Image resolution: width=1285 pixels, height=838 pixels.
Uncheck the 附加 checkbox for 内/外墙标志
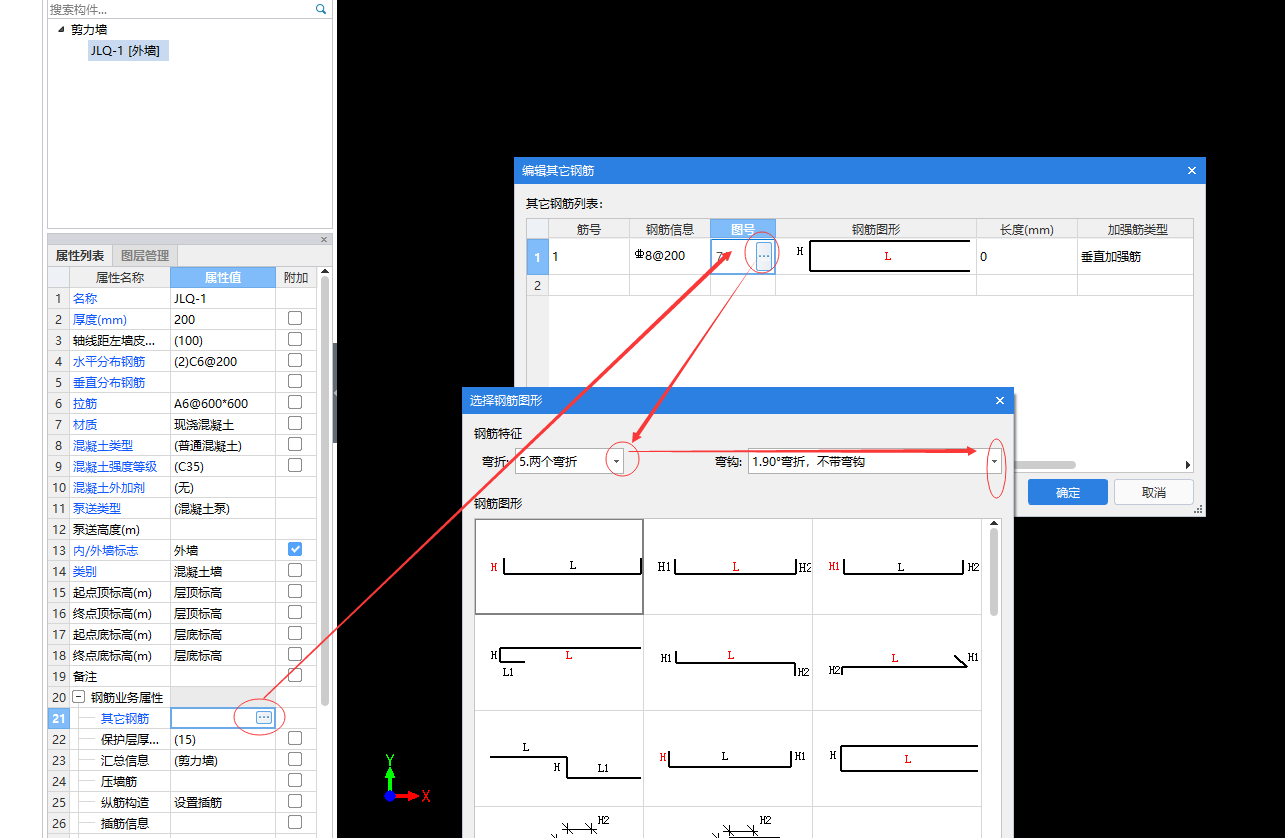coord(295,549)
